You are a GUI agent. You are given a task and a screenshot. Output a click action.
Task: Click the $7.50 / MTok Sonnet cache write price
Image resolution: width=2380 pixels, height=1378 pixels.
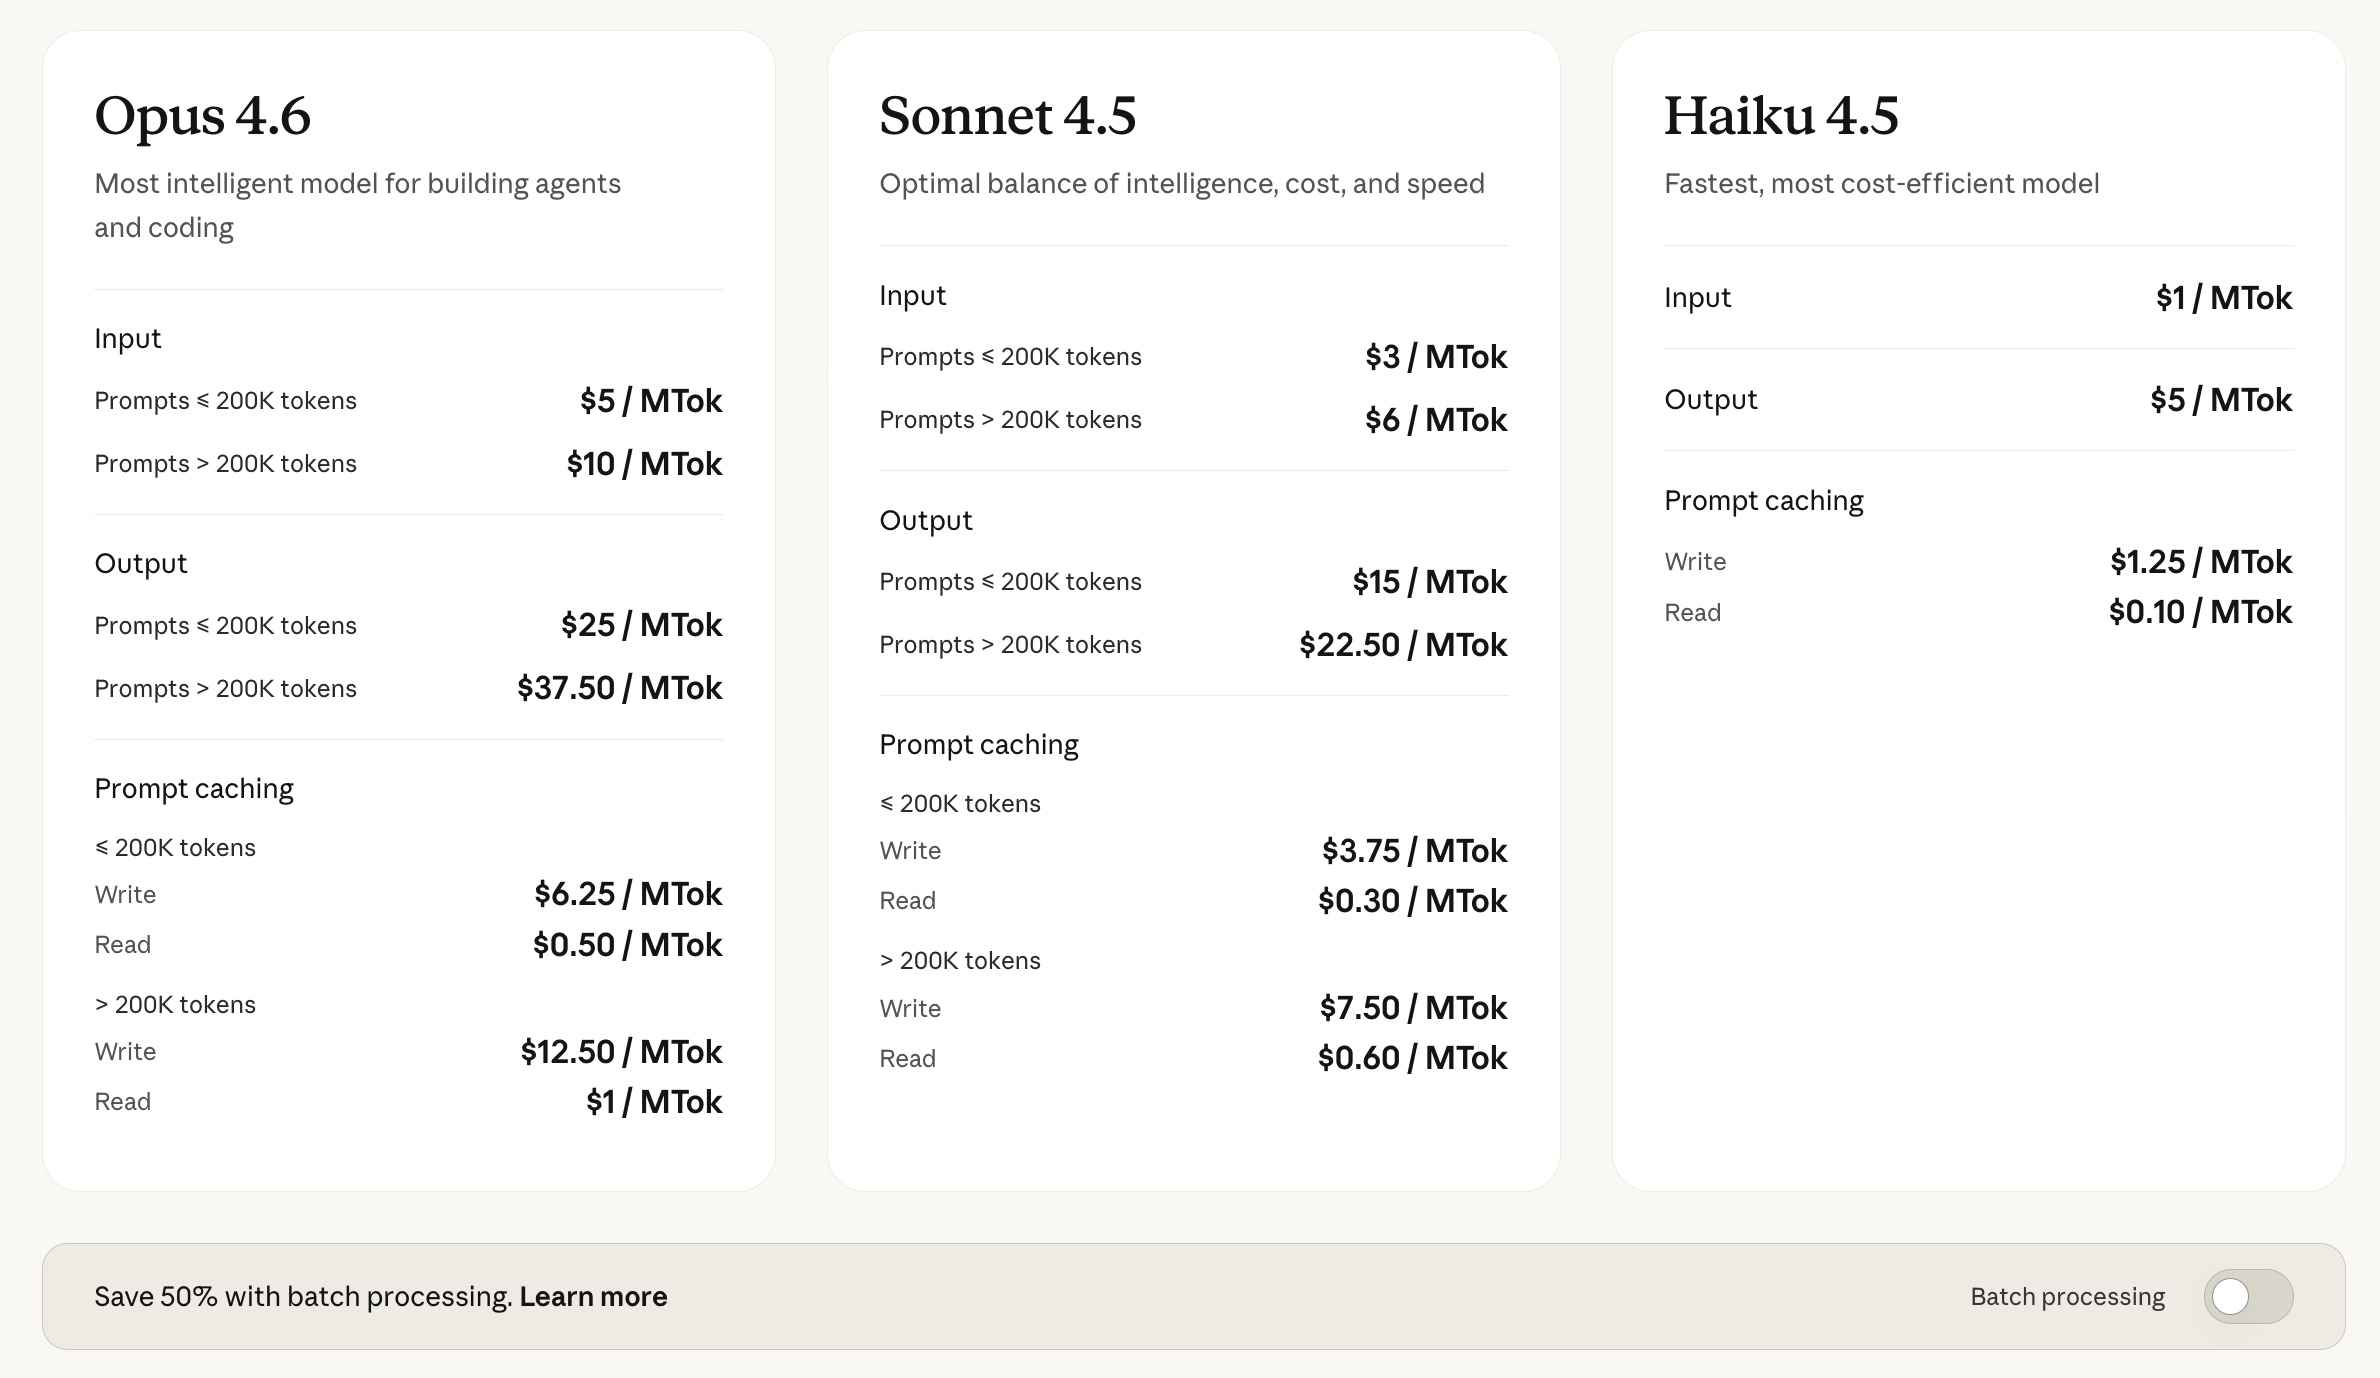click(x=1412, y=1008)
